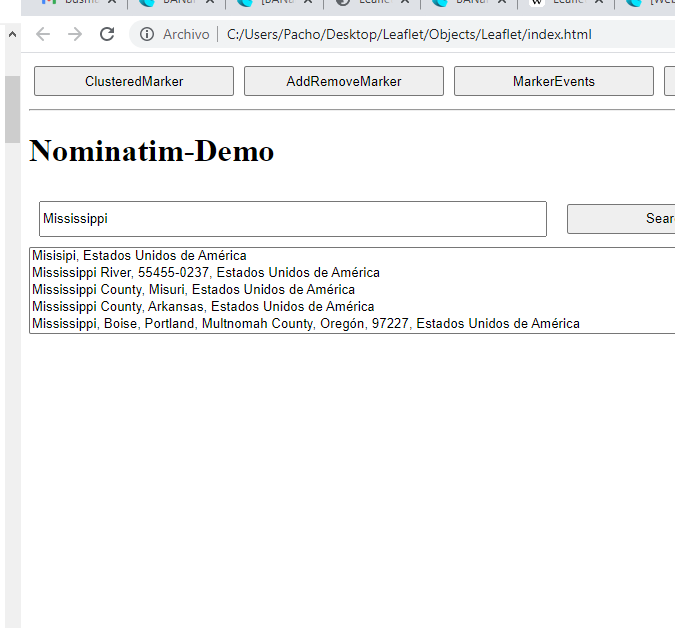
Task: Reload the page with the refresh icon
Action: [x=107, y=34]
